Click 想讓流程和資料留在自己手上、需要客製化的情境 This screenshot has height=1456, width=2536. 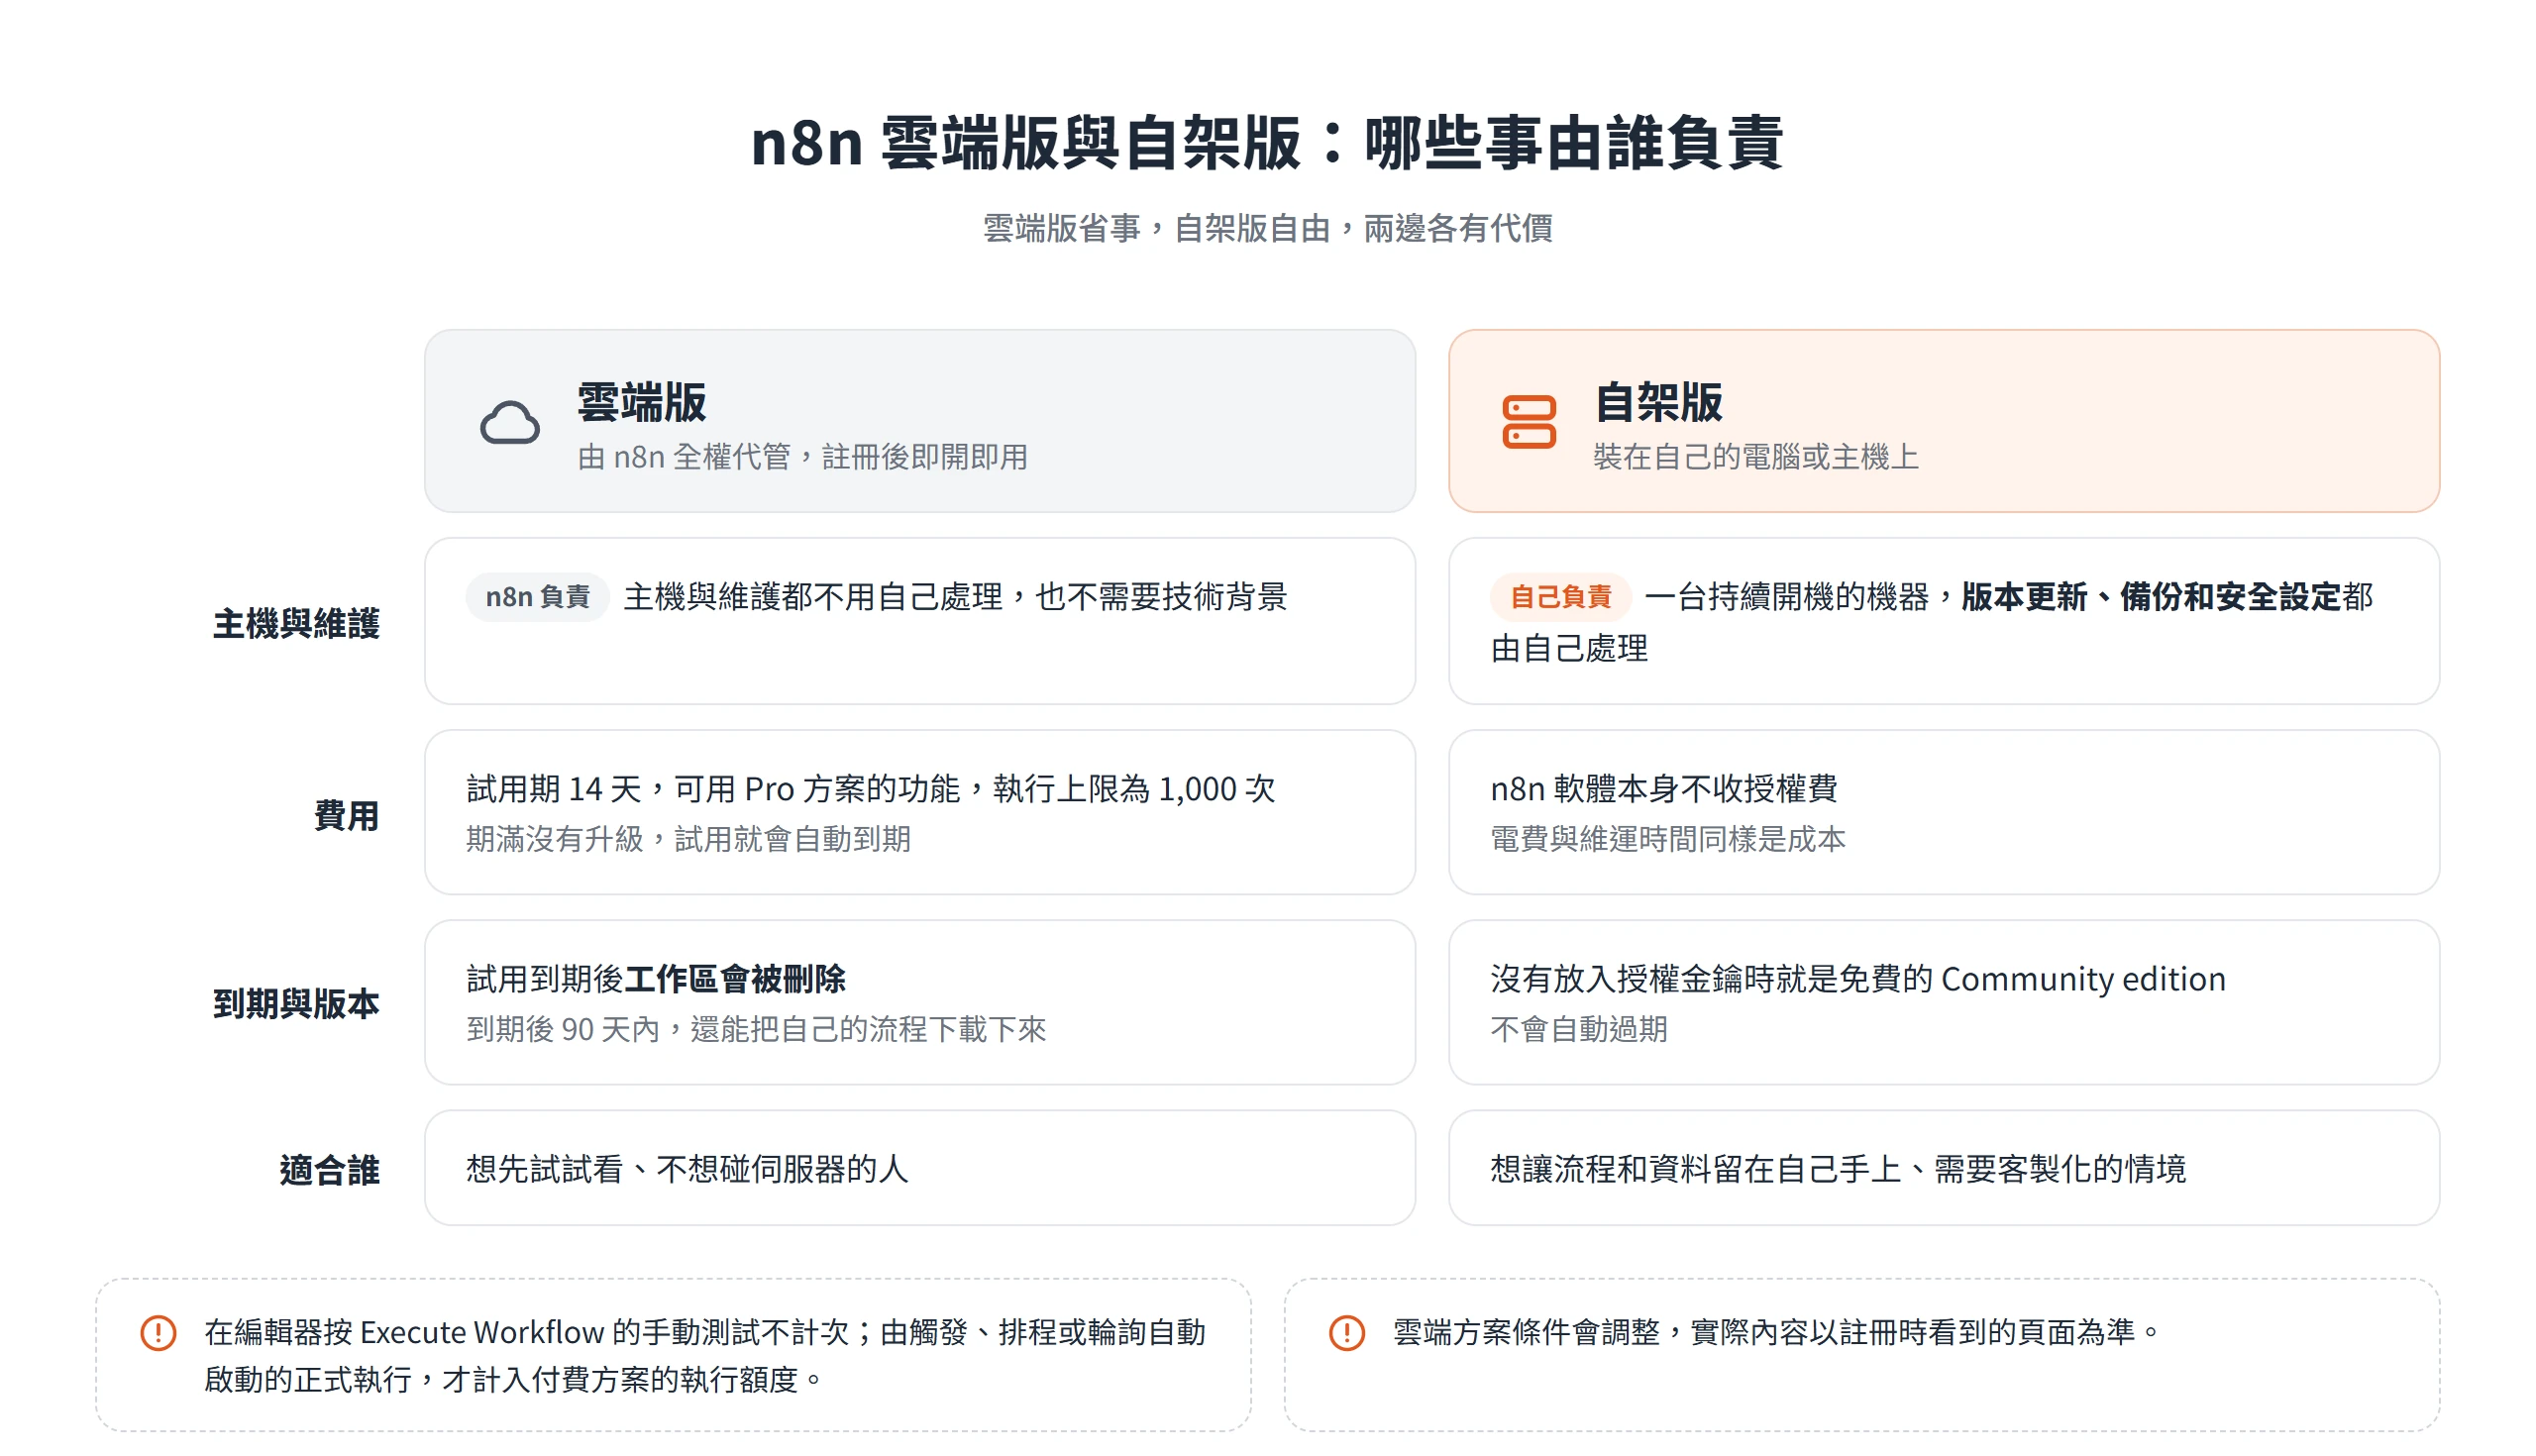(x=1838, y=1169)
